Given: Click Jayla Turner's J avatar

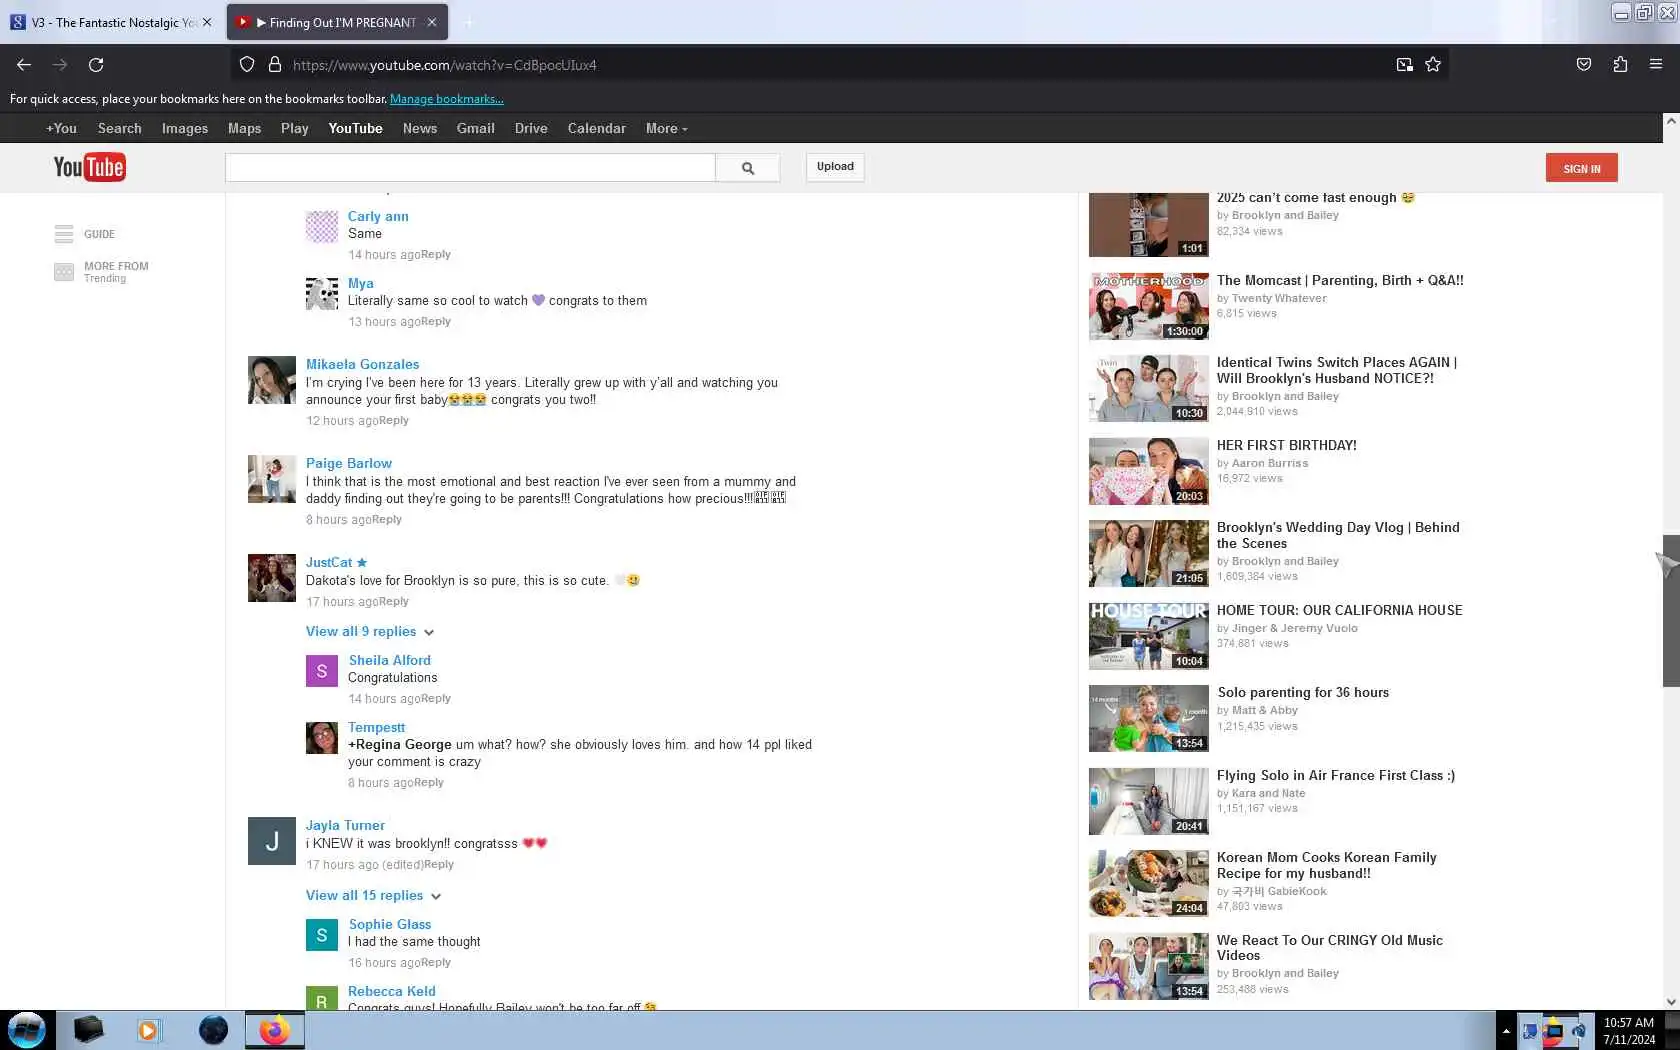Looking at the screenshot, I should [272, 841].
